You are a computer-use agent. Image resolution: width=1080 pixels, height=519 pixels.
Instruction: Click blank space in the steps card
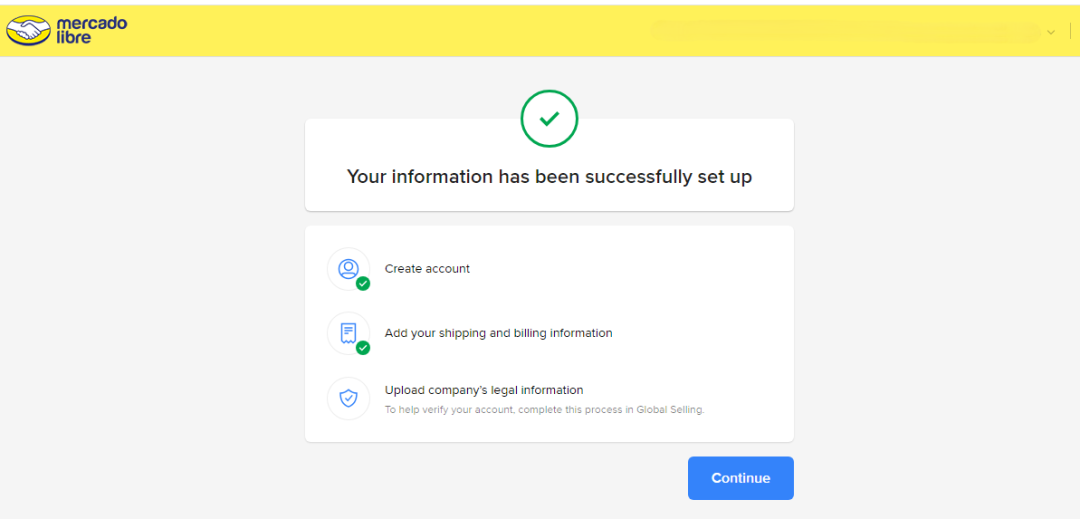tap(700, 300)
